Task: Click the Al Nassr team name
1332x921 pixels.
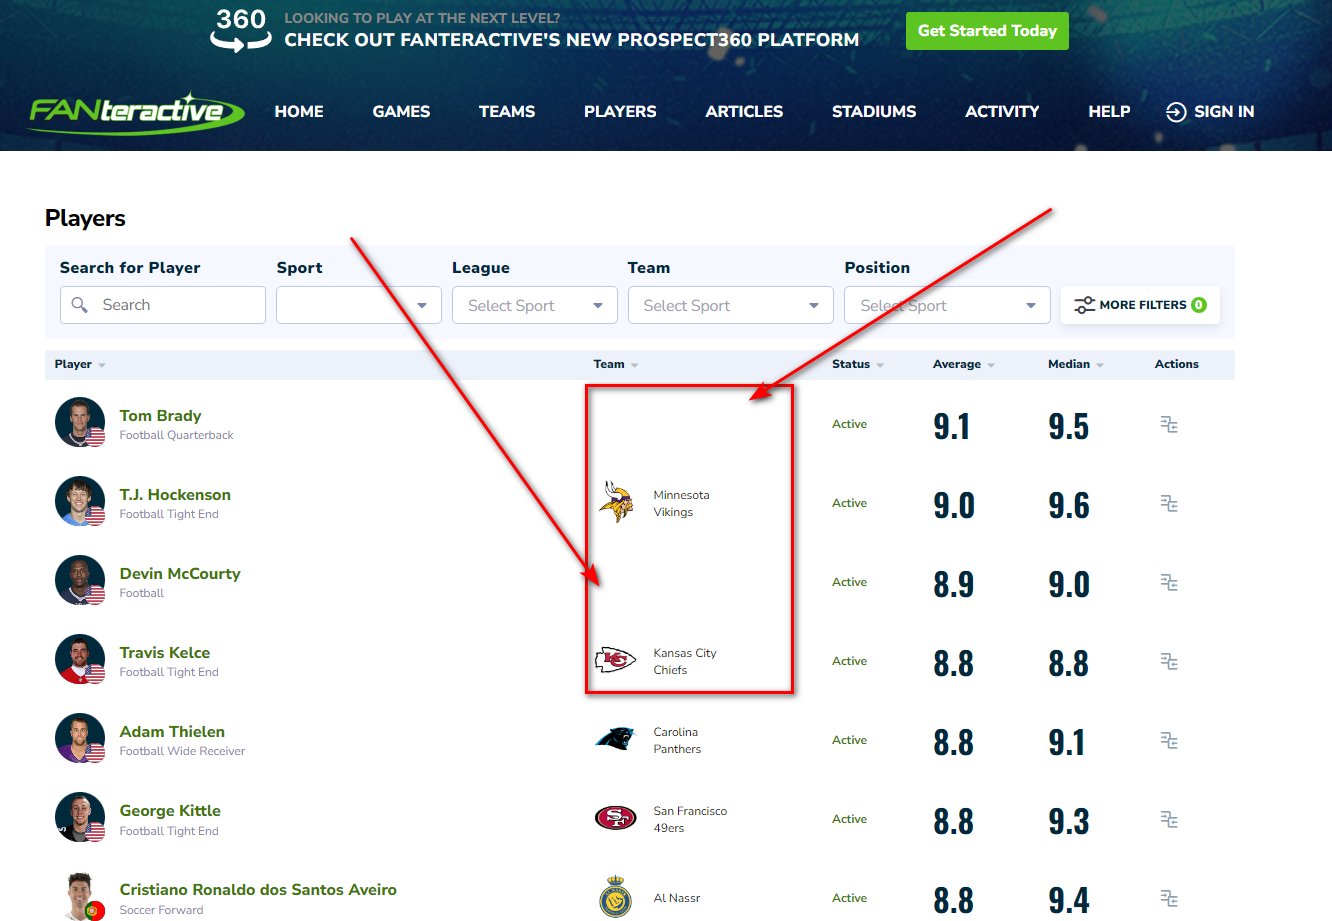Action: (x=677, y=898)
